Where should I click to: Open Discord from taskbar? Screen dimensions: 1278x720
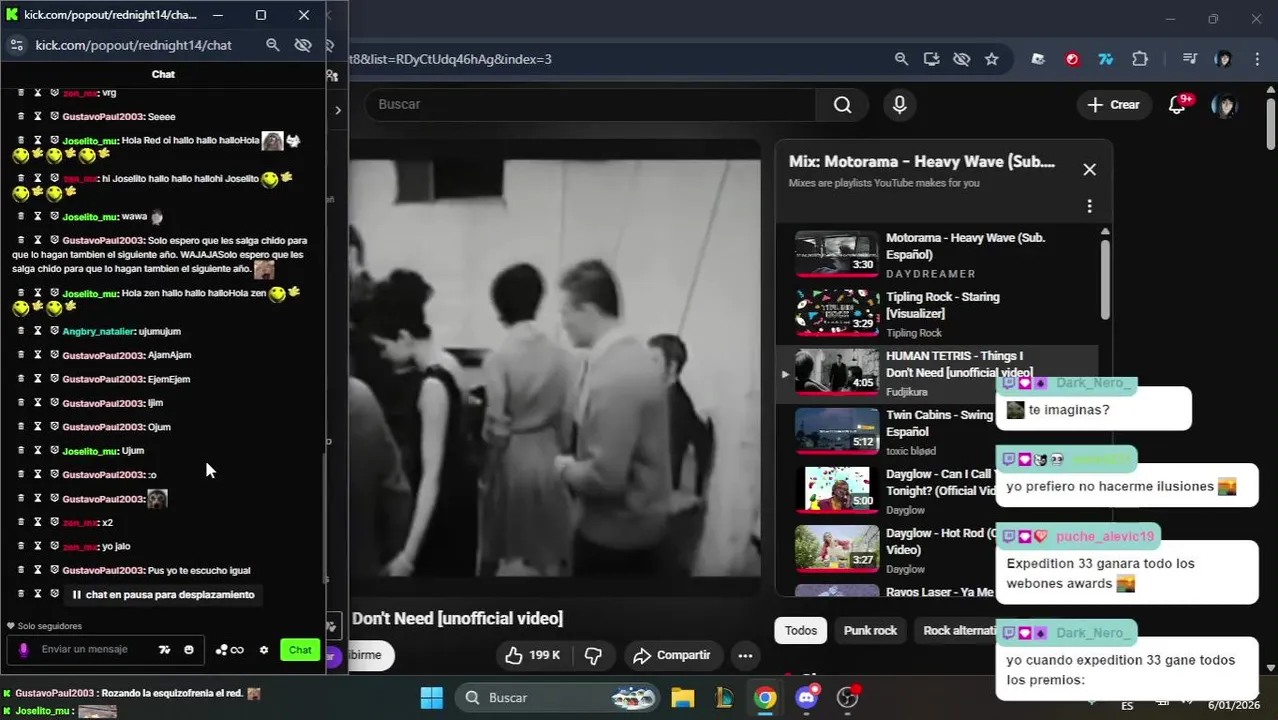point(807,698)
